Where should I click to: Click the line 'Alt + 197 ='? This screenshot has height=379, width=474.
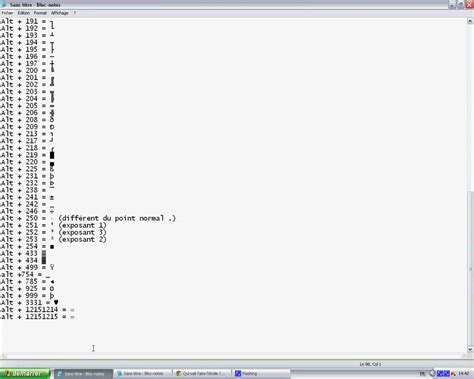tap(27, 64)
